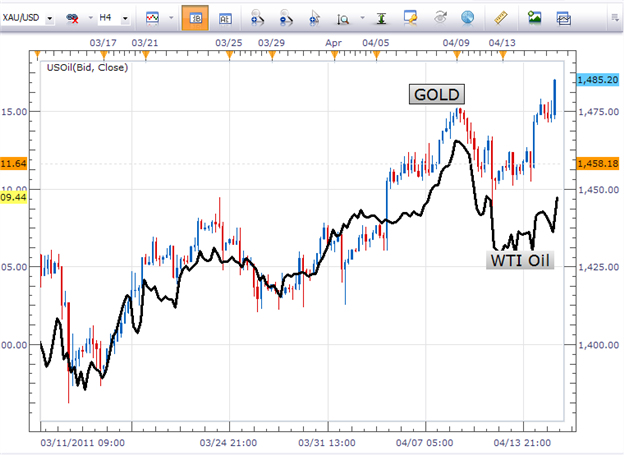Click the vertical auto-scale icon
Screen dimensions: 624x455
tap(381, 18)
